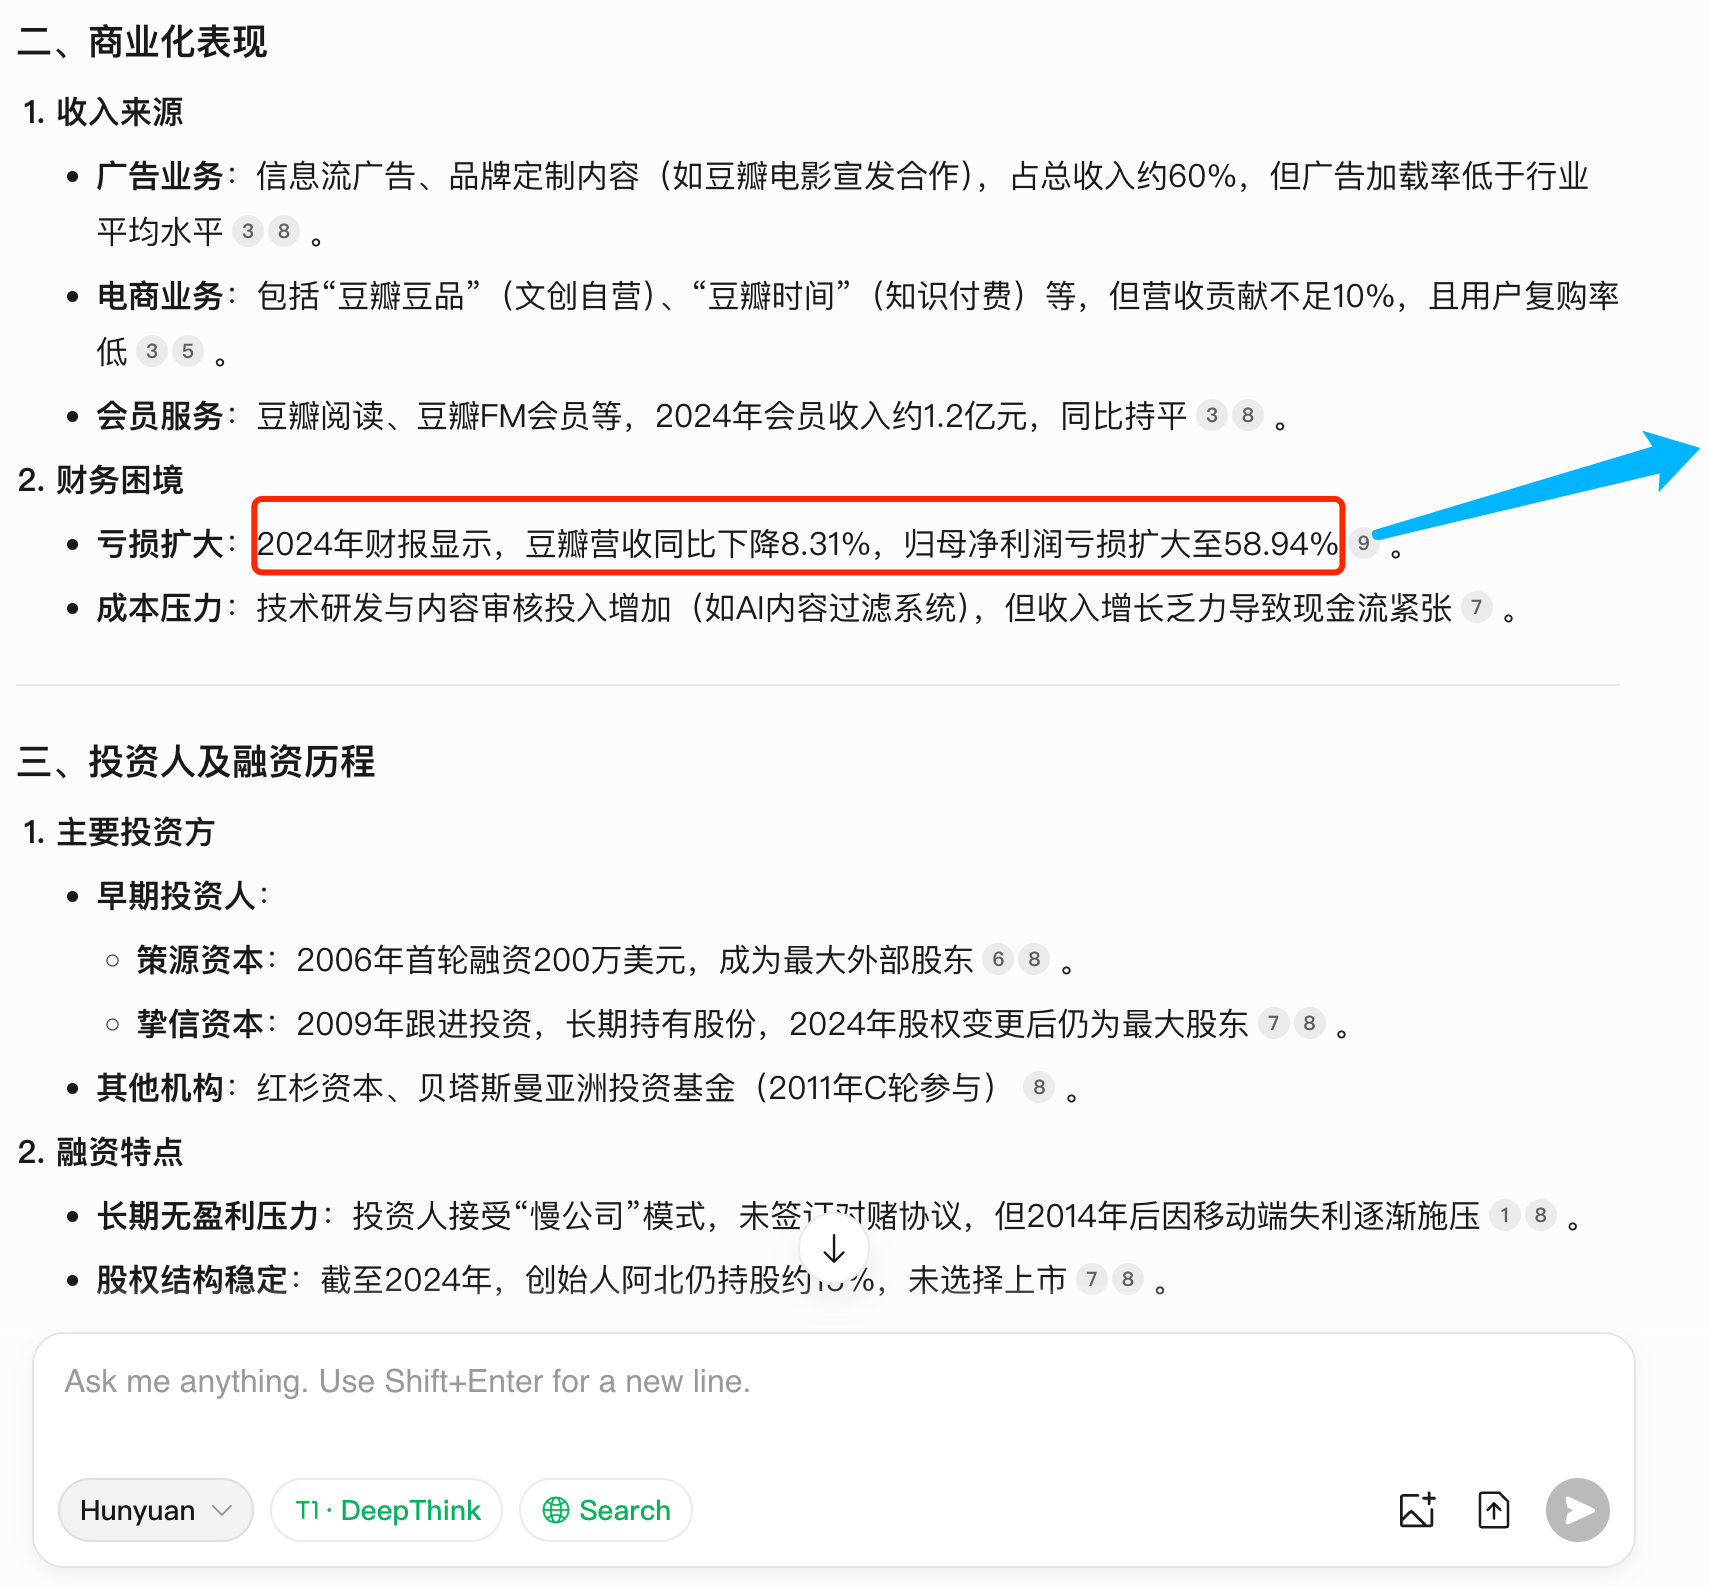Open citation 7 in the 股权结构稳定 line
1710x1586 pixels.
coord(1092,1279)
